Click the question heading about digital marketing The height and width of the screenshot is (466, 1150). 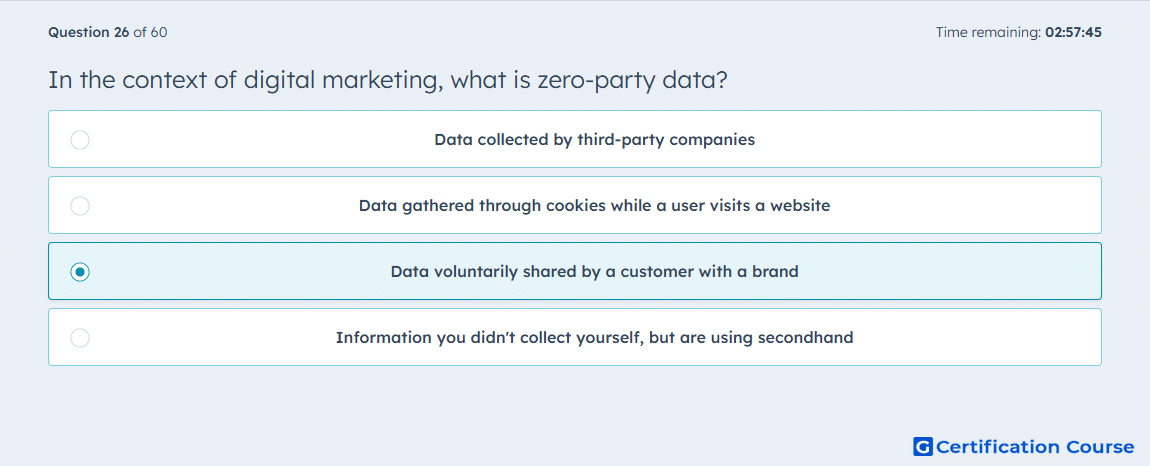[388, 79]
